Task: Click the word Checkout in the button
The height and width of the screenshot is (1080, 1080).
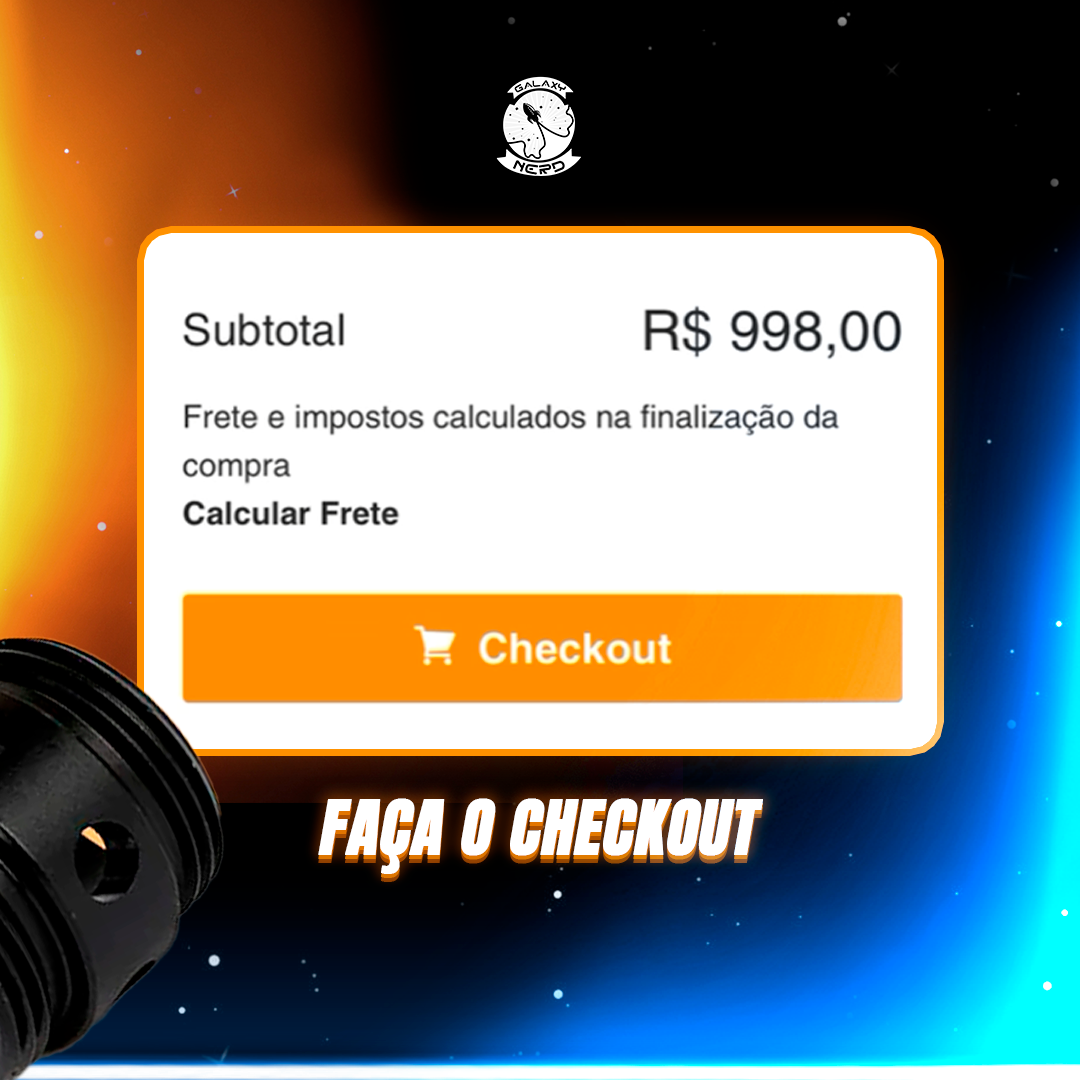Action: (x=574, y=648)
